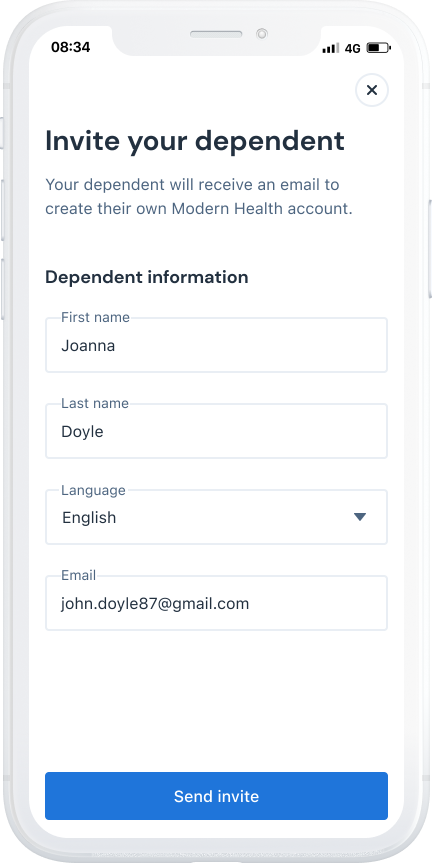
Task: Click the 'Email' field label
Action: (78, 575)
